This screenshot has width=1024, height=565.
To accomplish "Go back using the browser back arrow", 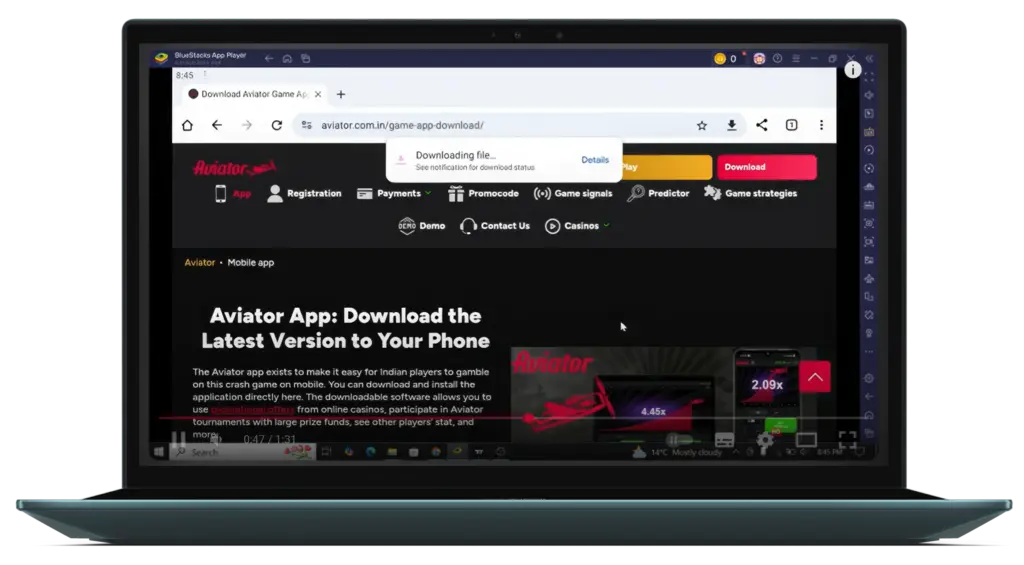I will tap(217, 125).
